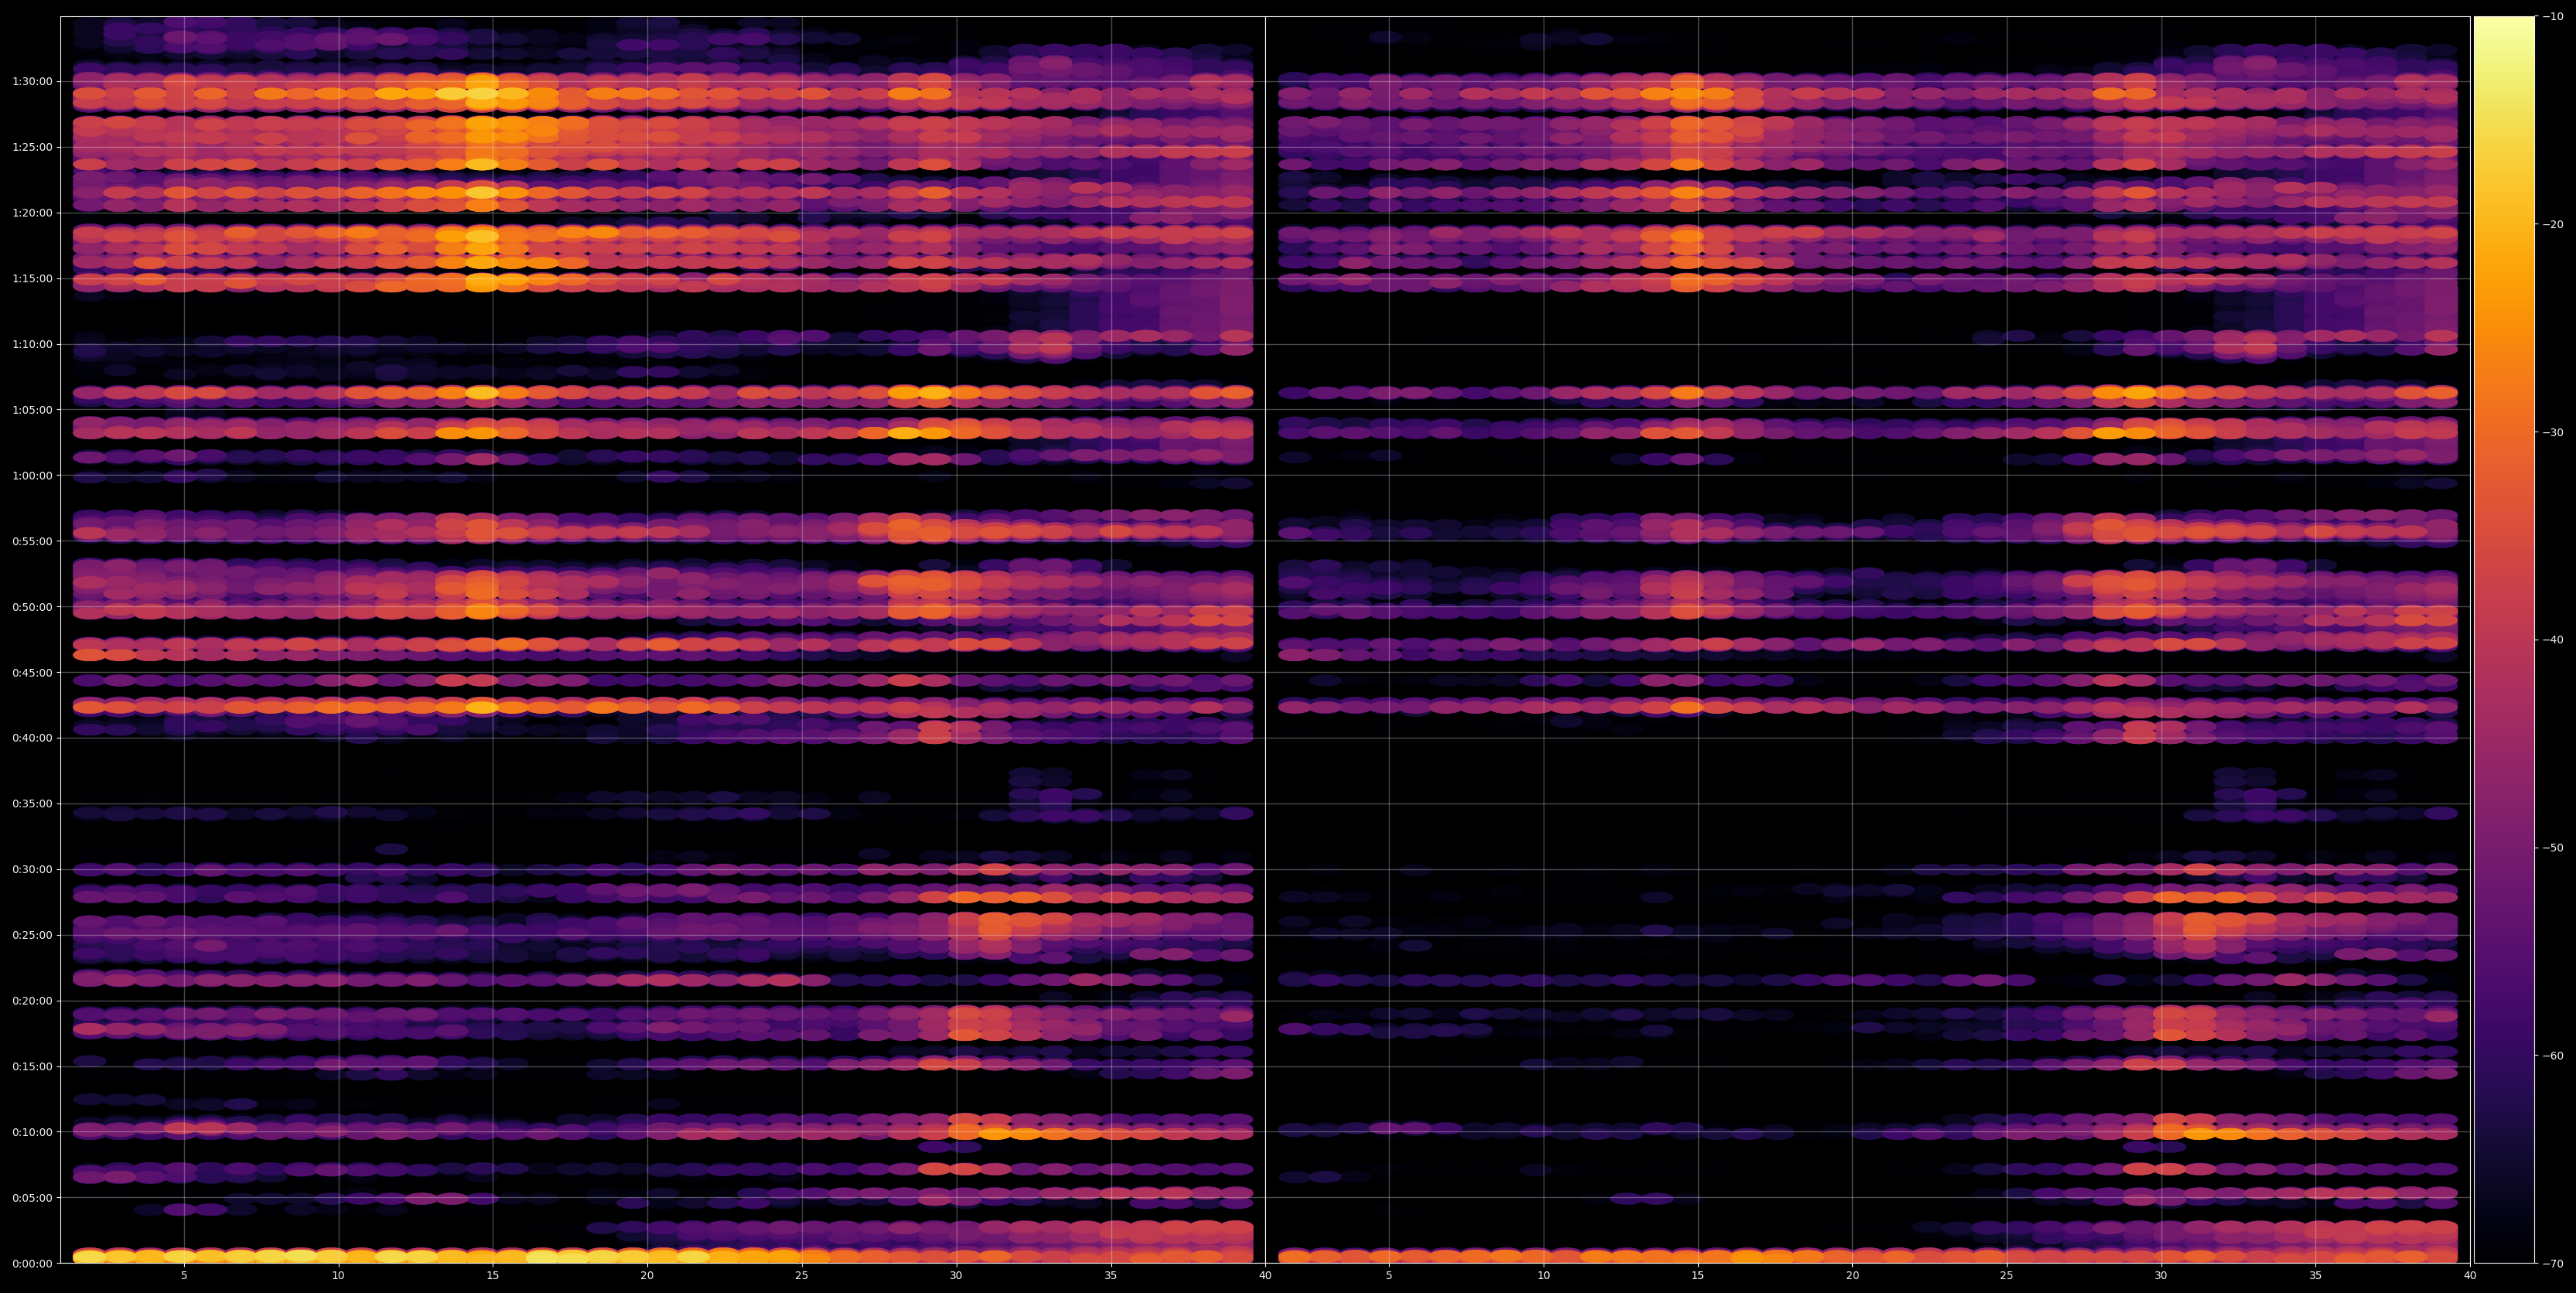Select the 0:20:00 y-axis tick label
This screenshot has height=1293, width=2576.
click(33, 1001)
